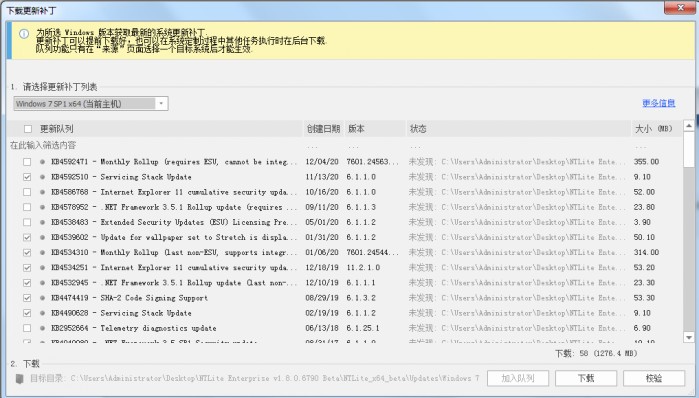This screenshot has width=699, height=398.
Task: Select the row text KB4474419 - SHA-2 Code Signing Support
Action: (129, 298)
